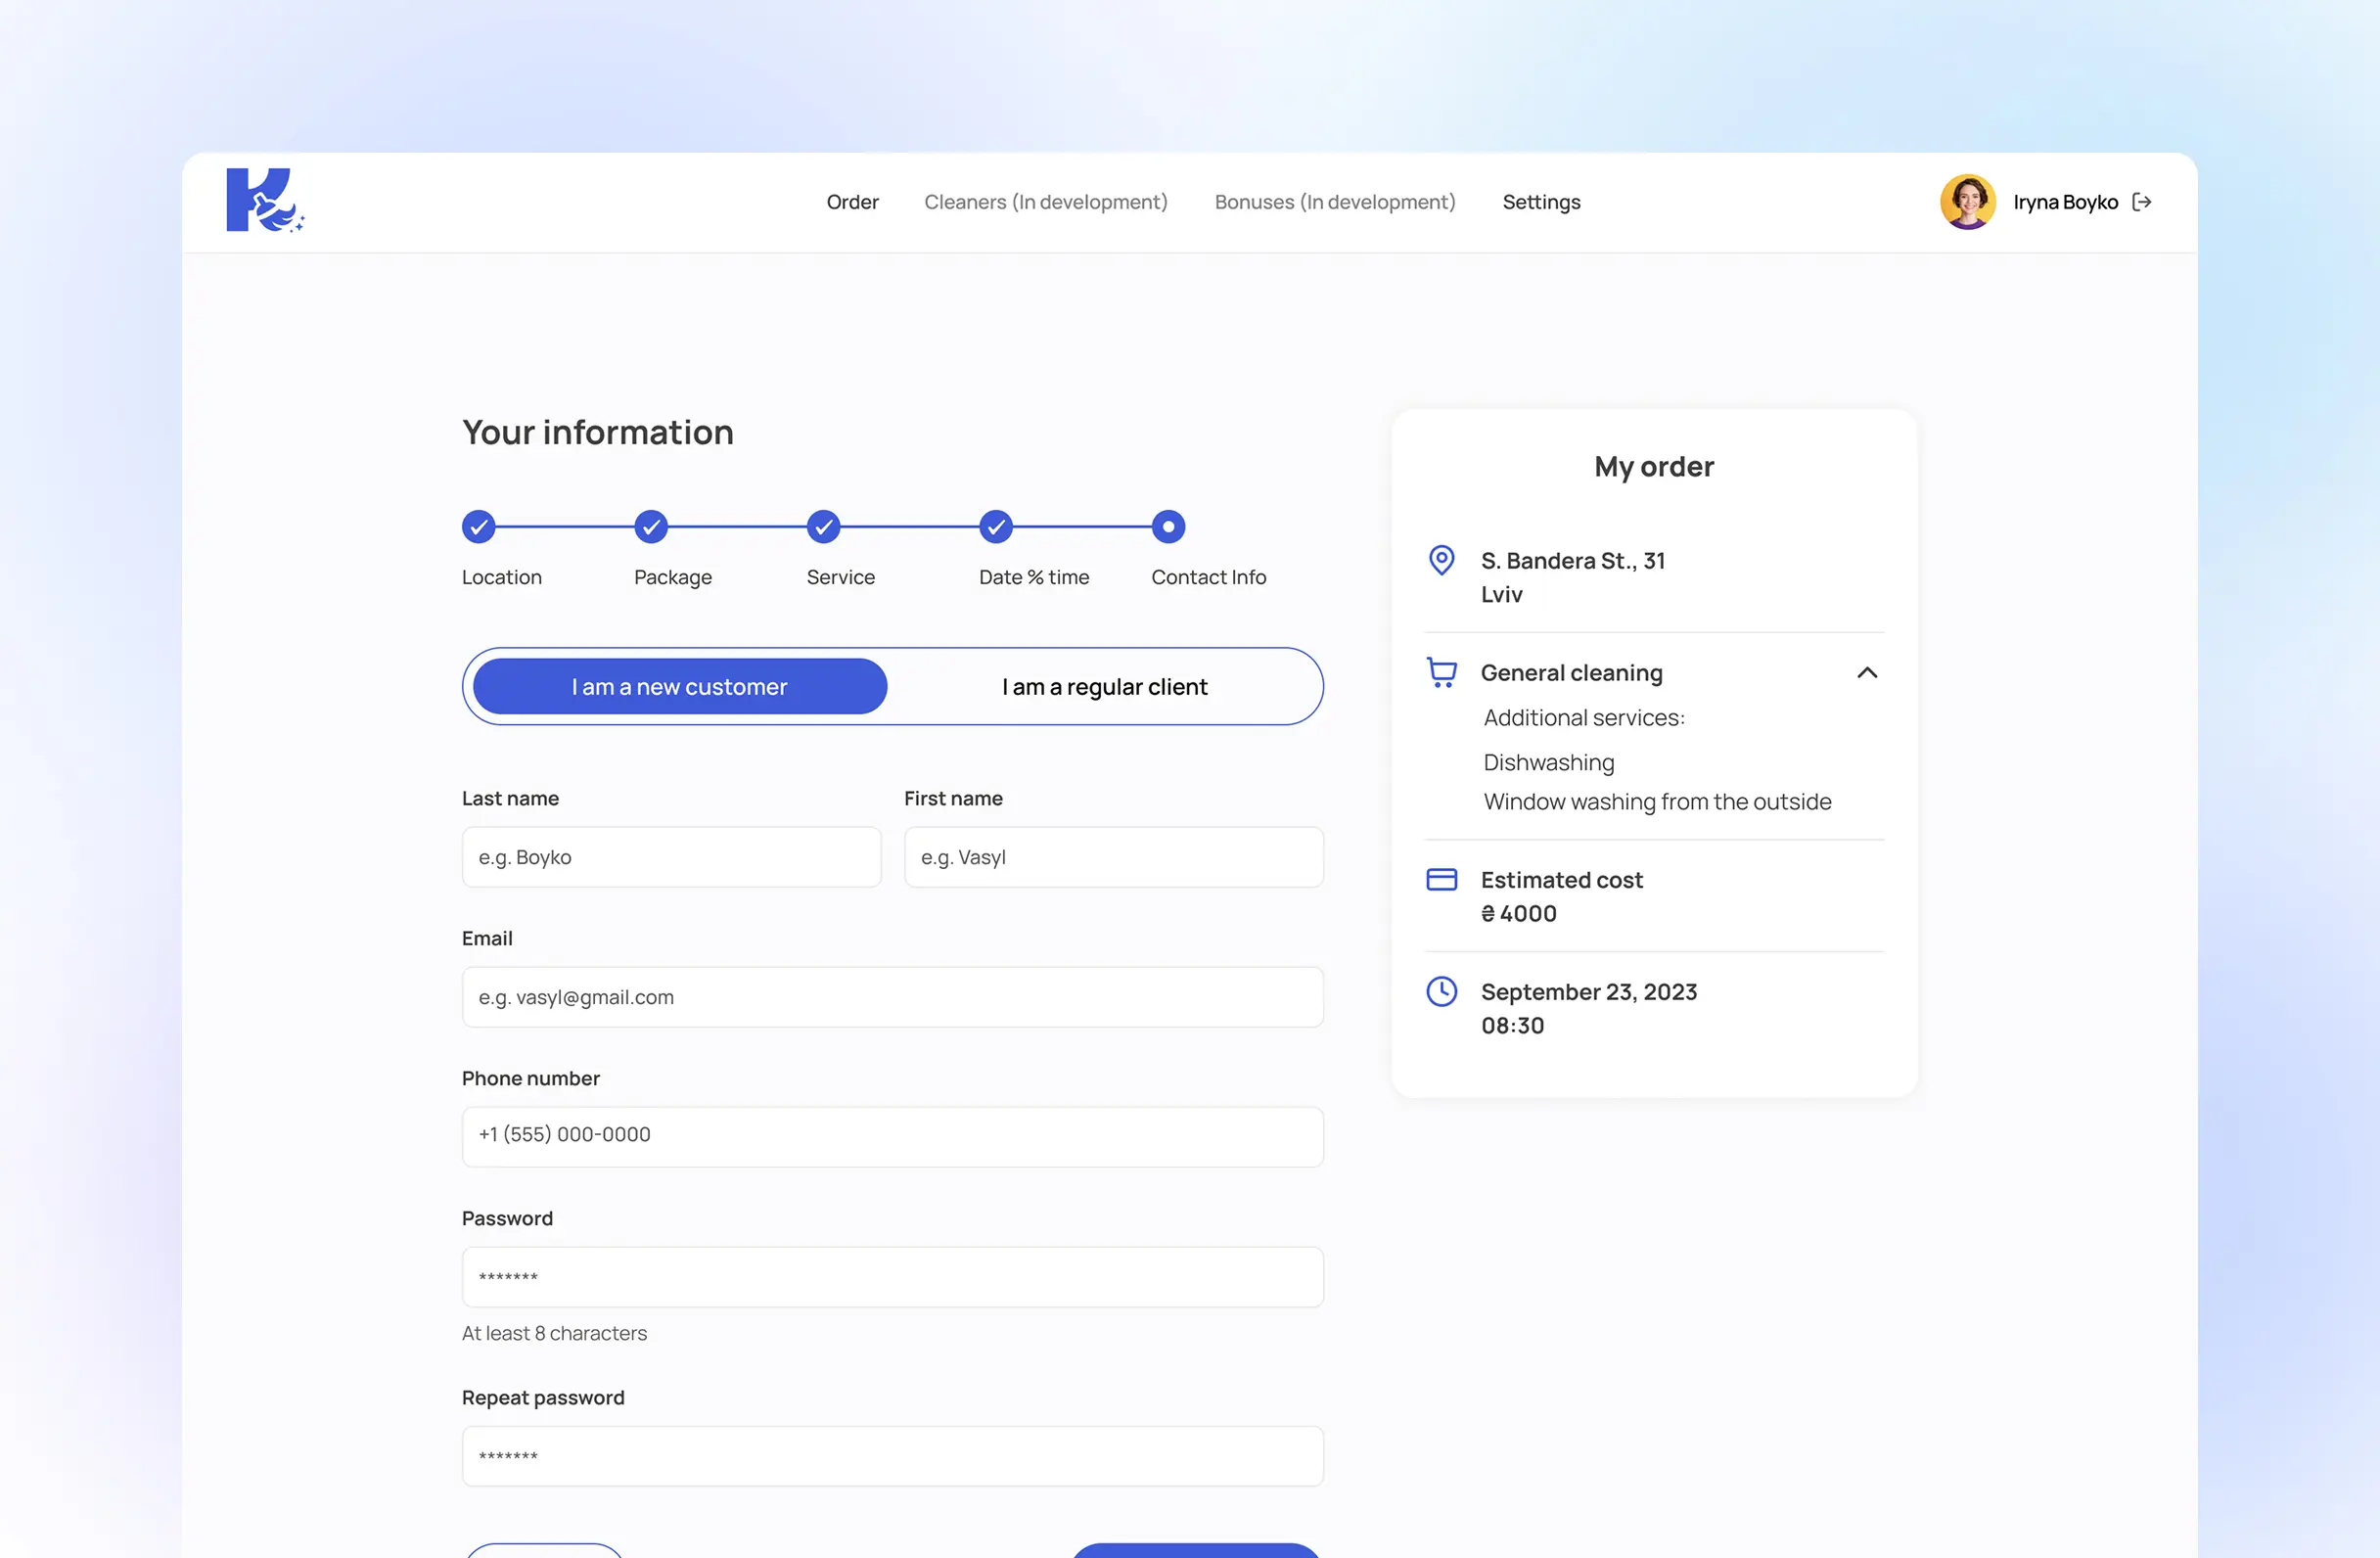This screenshot has height=1558, width=2380.
Task: Click the location pin icon in My order
Action: pyautogui.click(x=1441, y=560)
